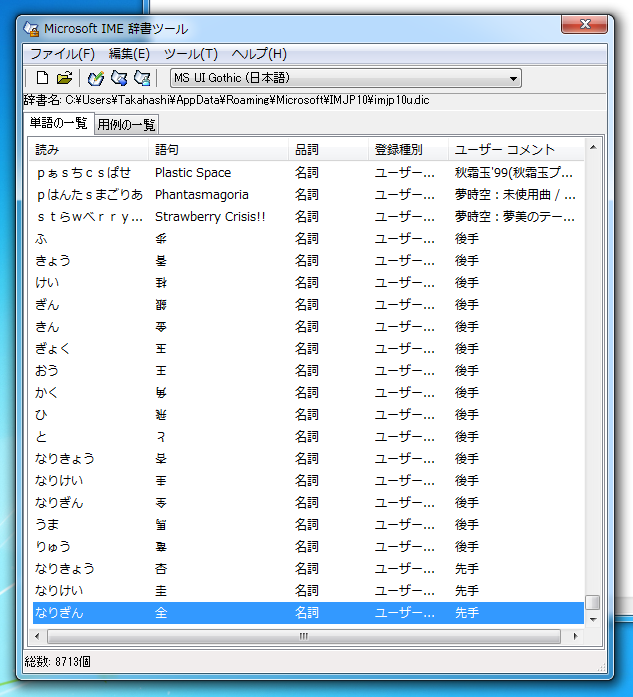Open the ツール(T) menu
Screen dimensions: 633x697
click(191, 54)
